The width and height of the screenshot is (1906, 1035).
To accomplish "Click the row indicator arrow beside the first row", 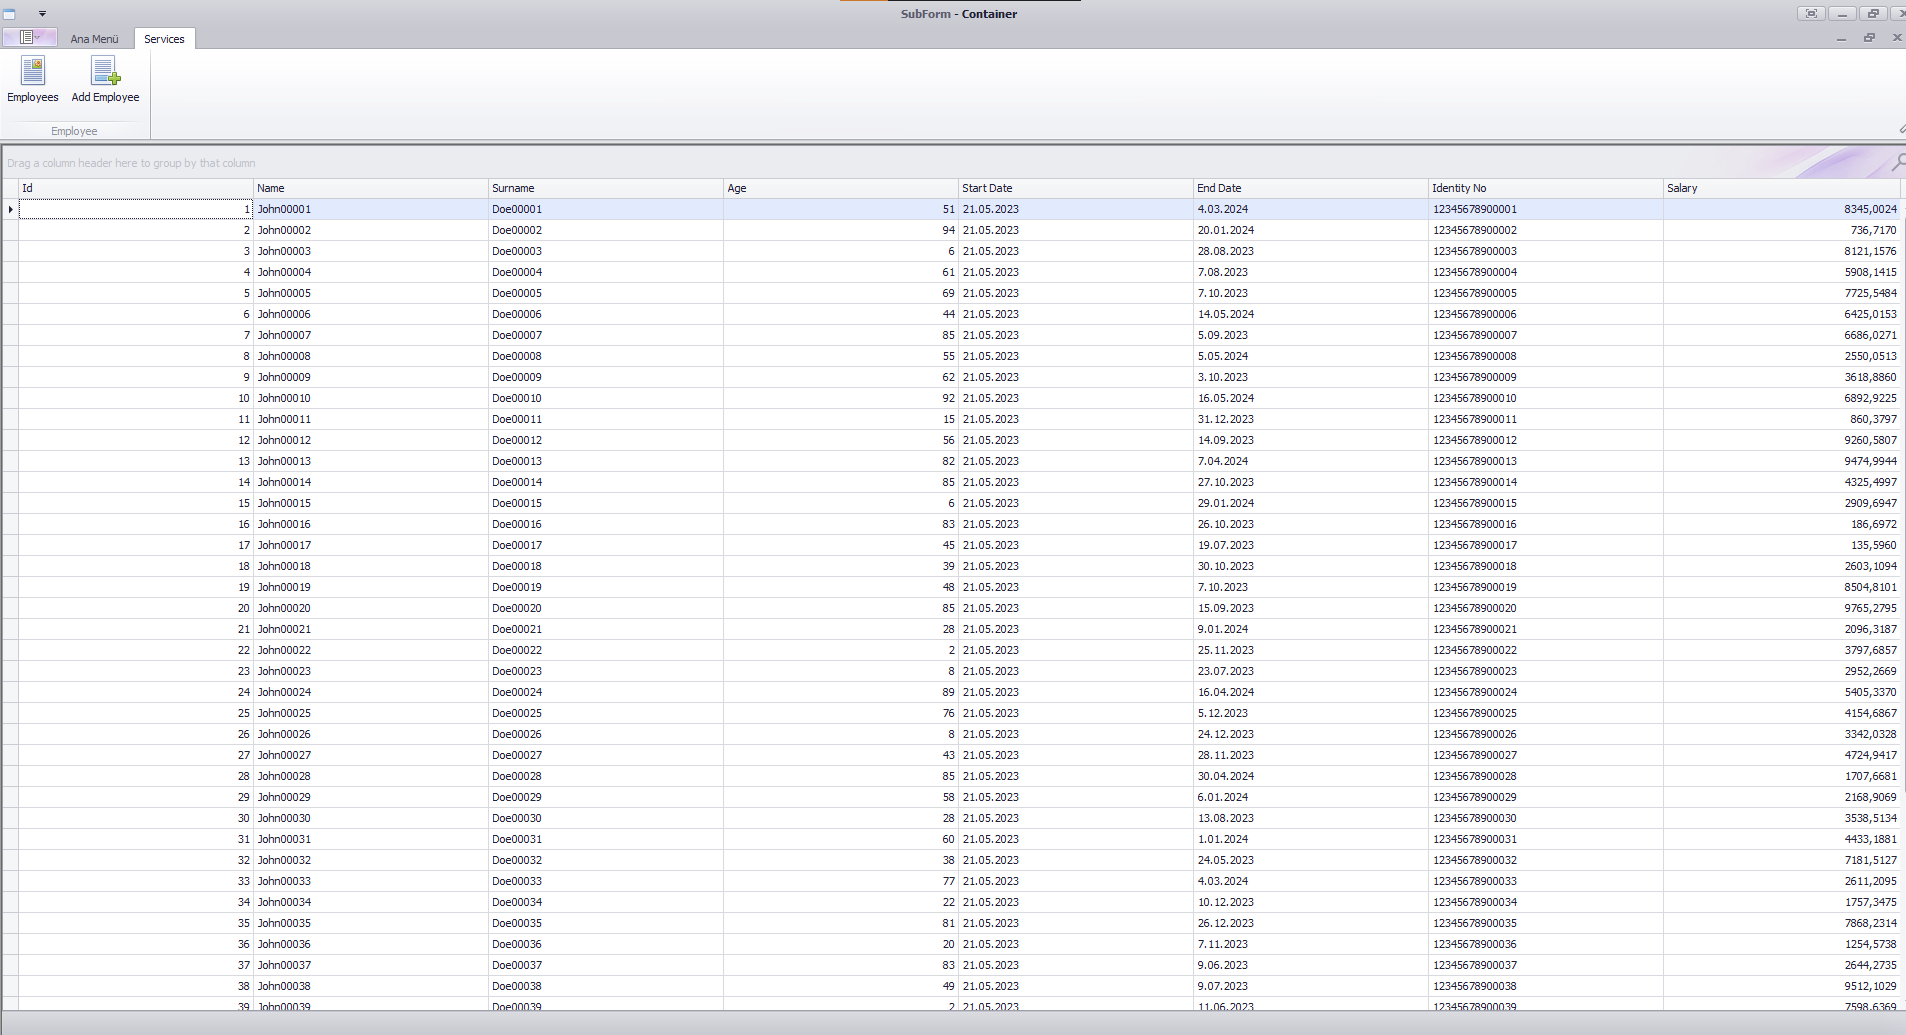I will click(8, 209).
